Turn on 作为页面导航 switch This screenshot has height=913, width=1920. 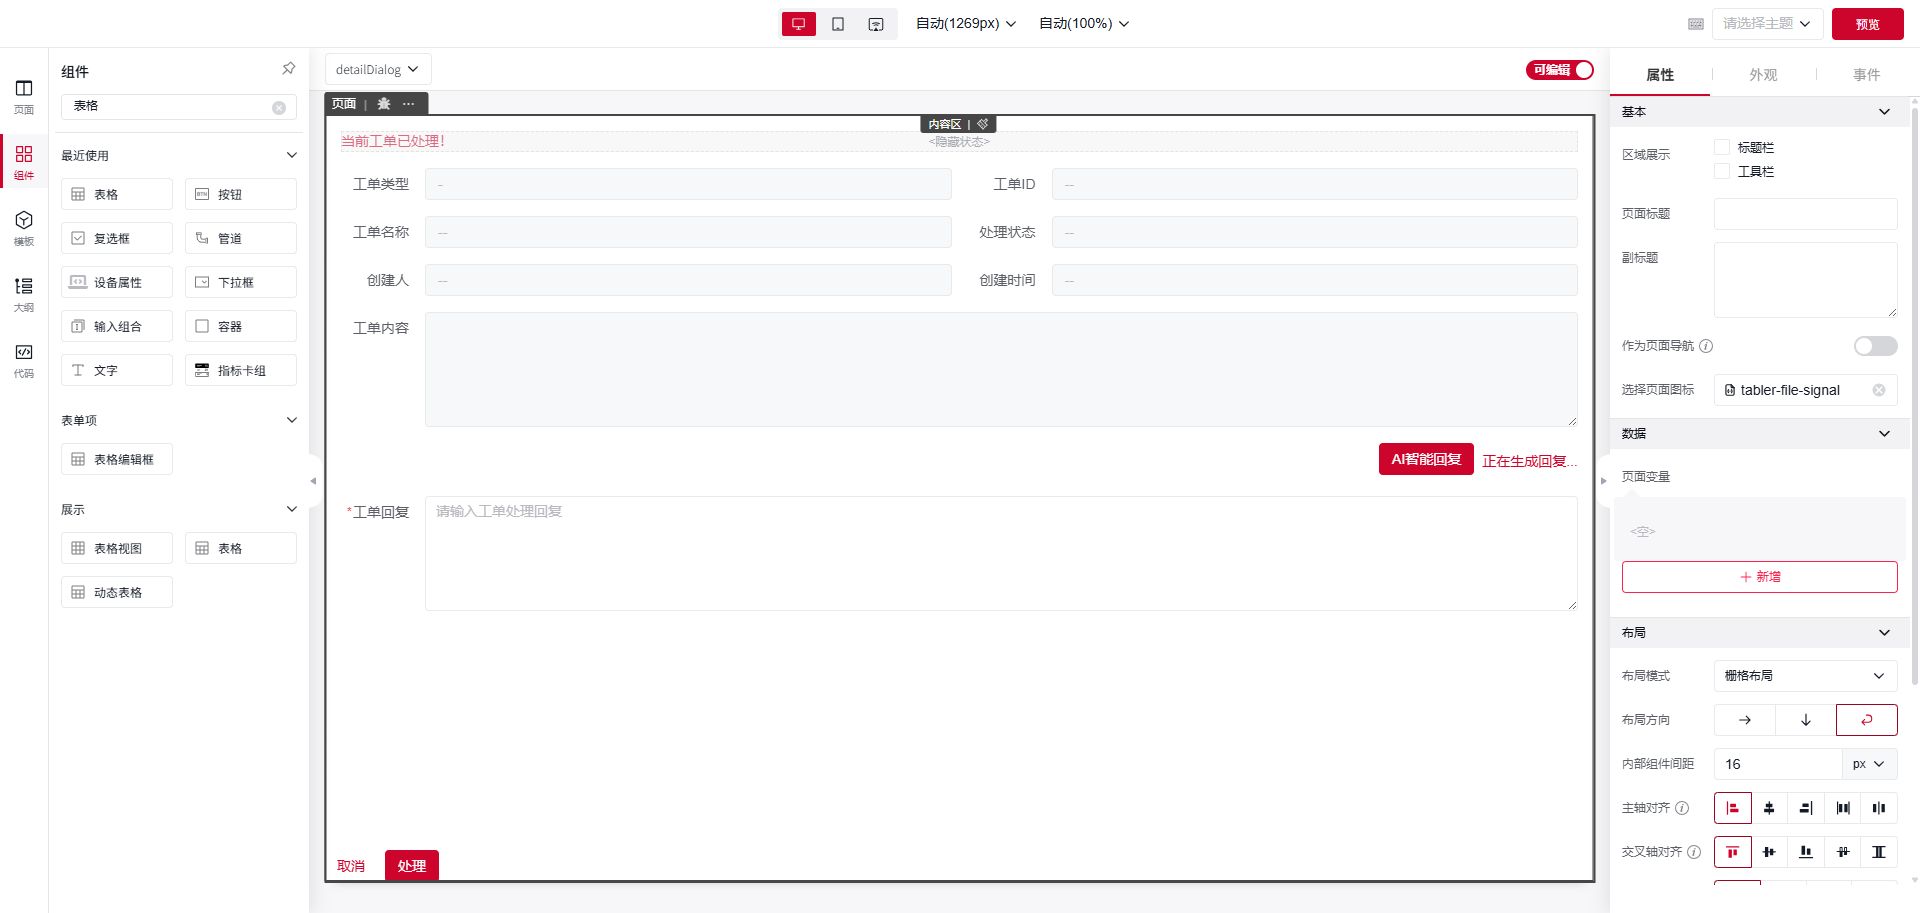1875,346
